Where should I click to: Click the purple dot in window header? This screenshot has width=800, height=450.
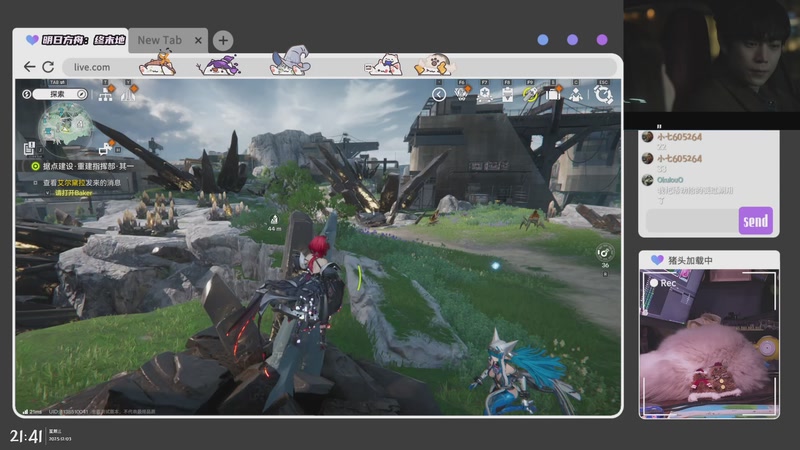602,40
